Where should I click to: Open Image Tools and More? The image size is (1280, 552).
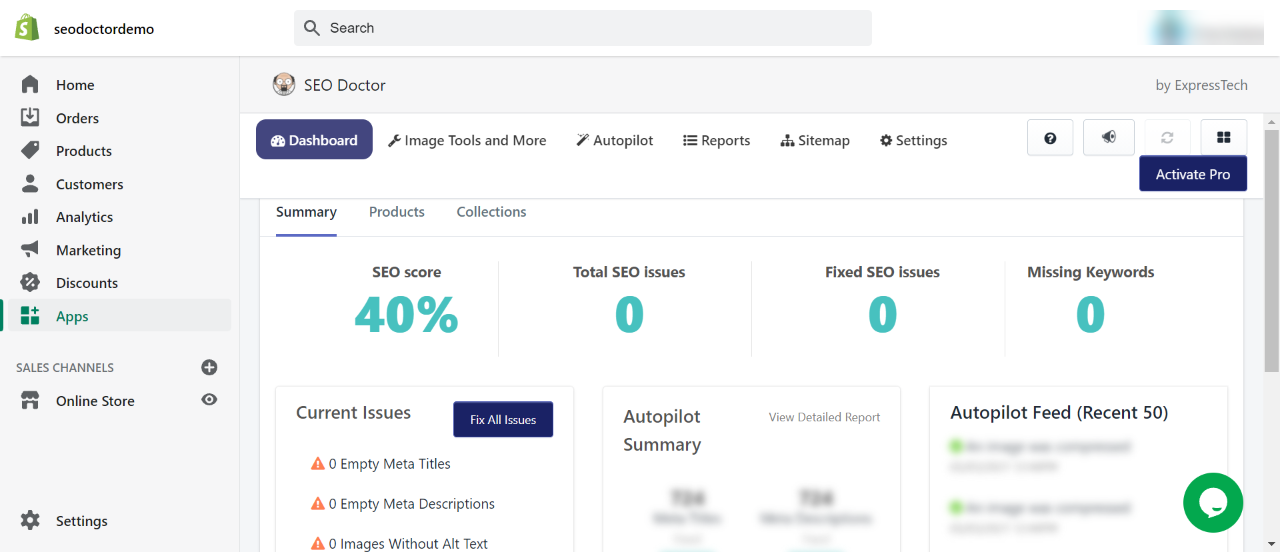[x=467, y=140]
